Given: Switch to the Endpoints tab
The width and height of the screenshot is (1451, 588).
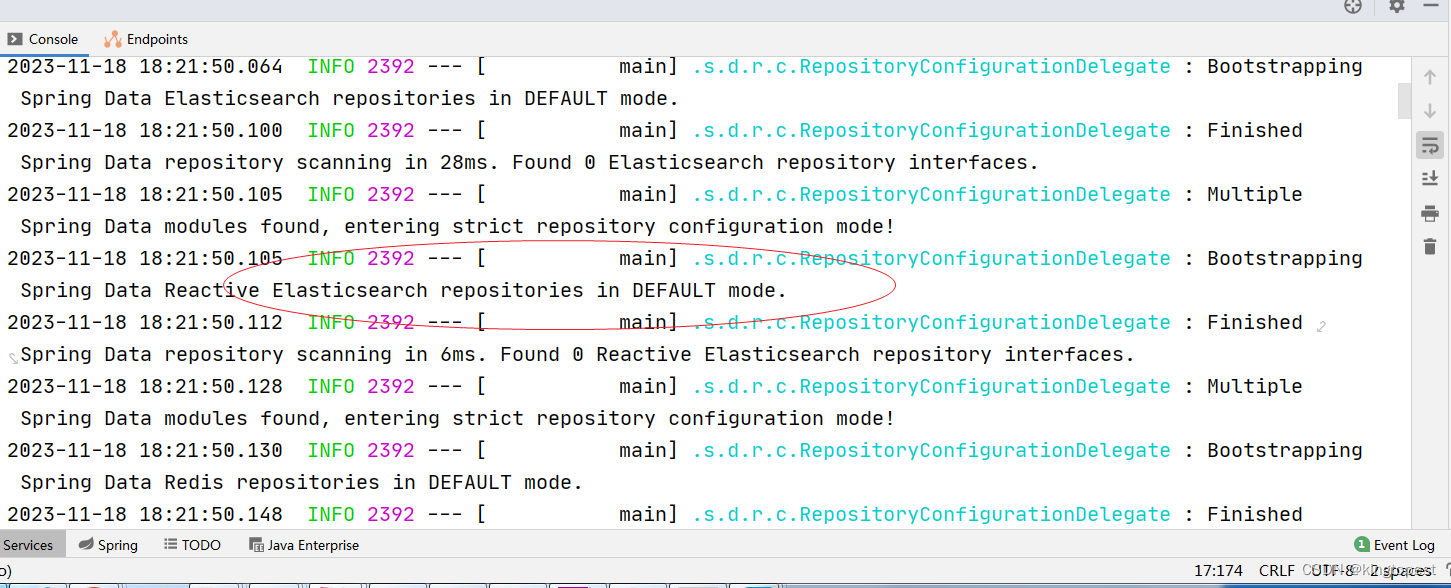Looking at the screenshot, I should point(146,39).
